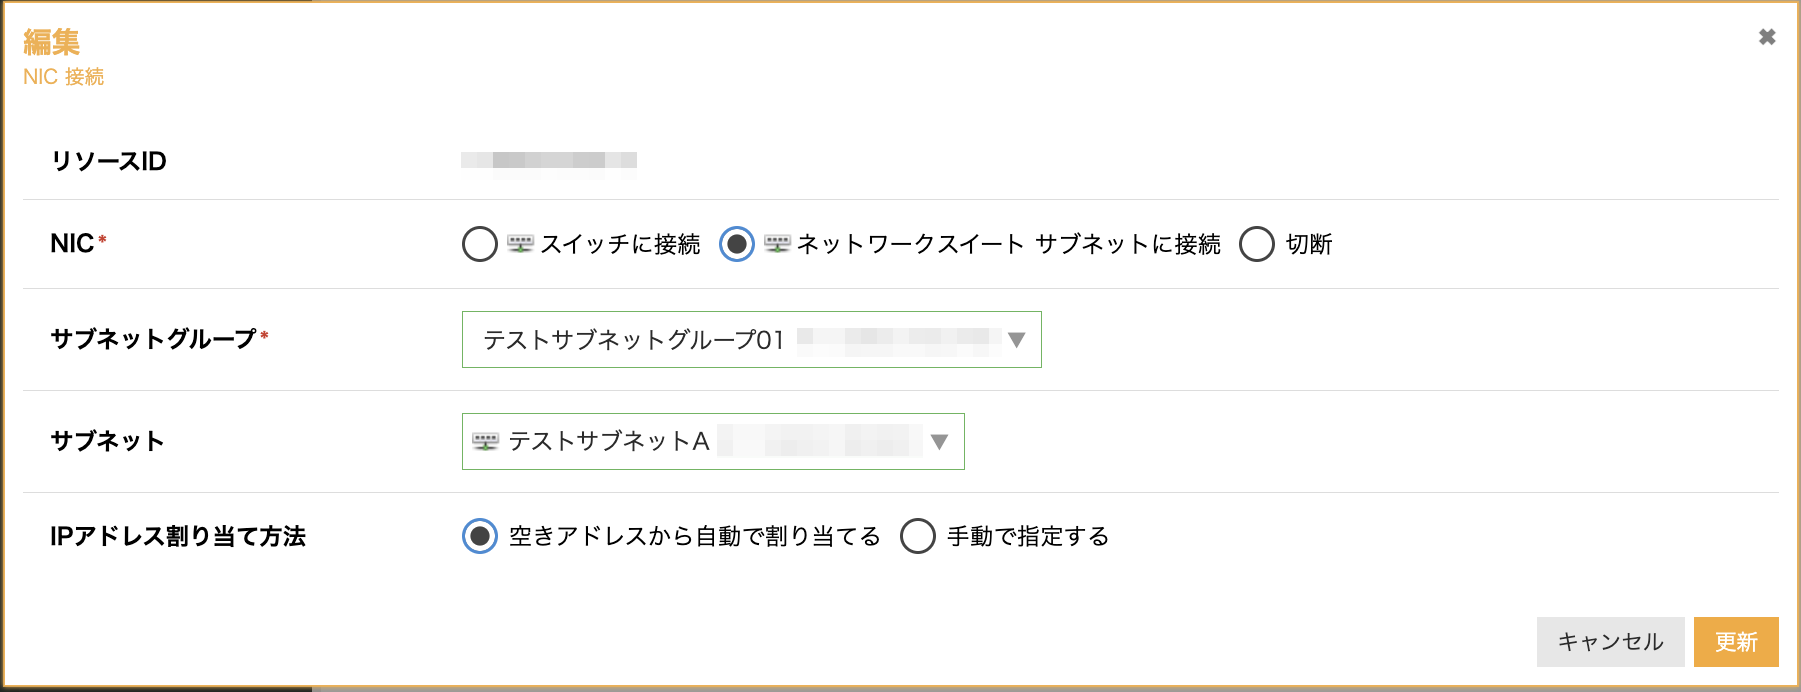
Task: Click the IPアドレス割り当て方法 label
Action: click(x=178, y=536)
